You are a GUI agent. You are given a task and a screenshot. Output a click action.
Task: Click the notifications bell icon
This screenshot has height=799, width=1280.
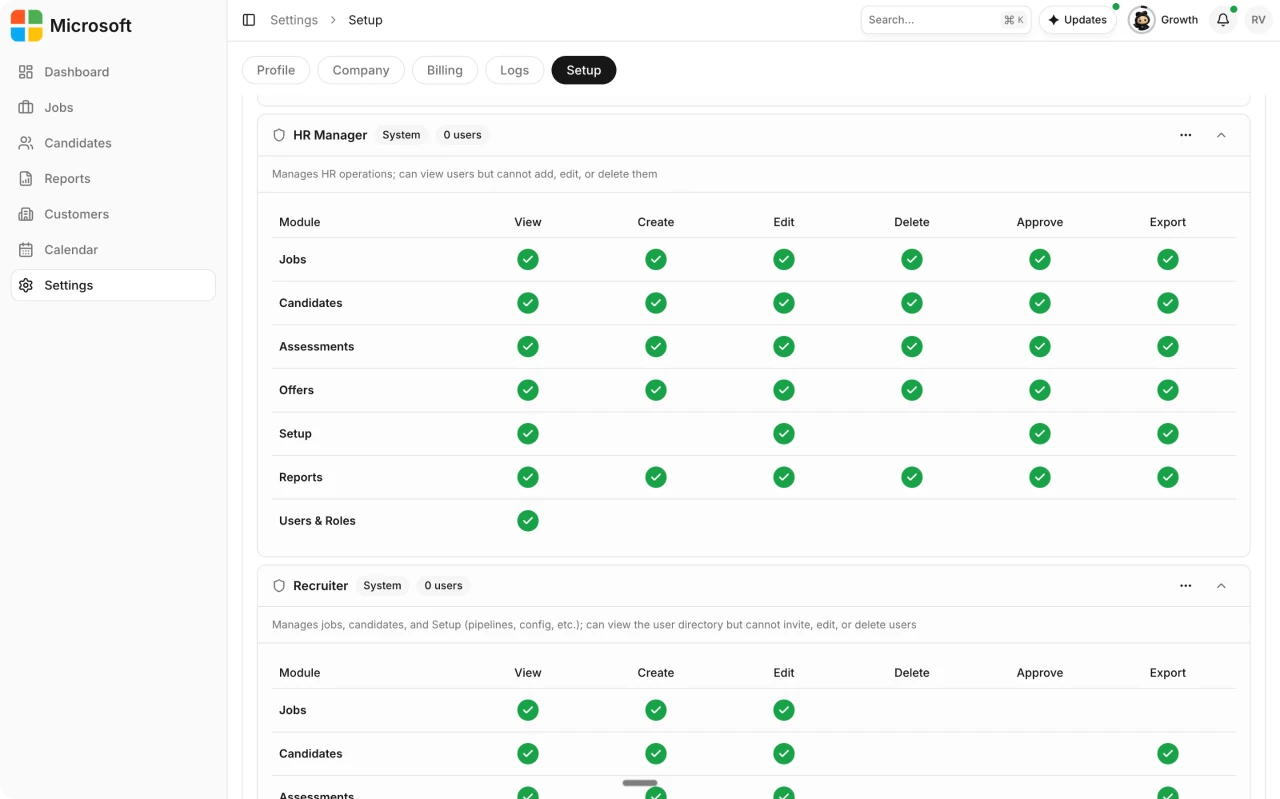click(x=1223, y=20)
